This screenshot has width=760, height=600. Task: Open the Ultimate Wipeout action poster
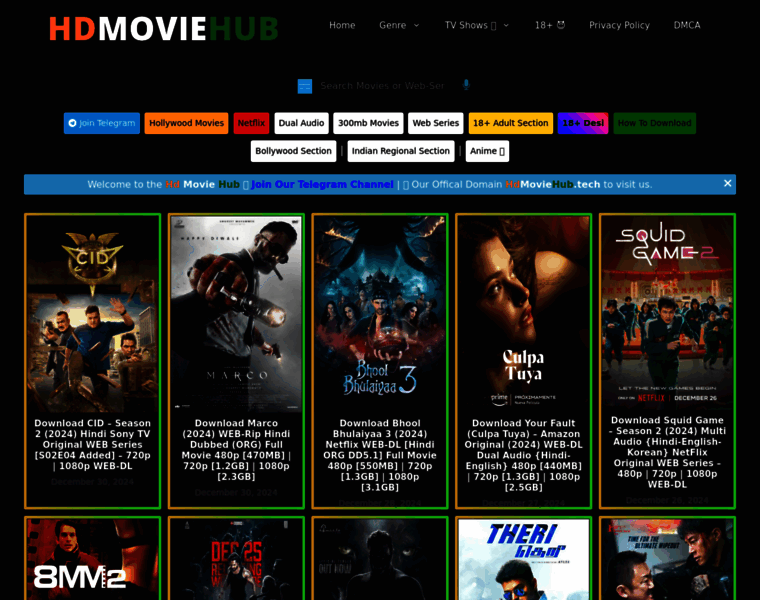point(667,559)
